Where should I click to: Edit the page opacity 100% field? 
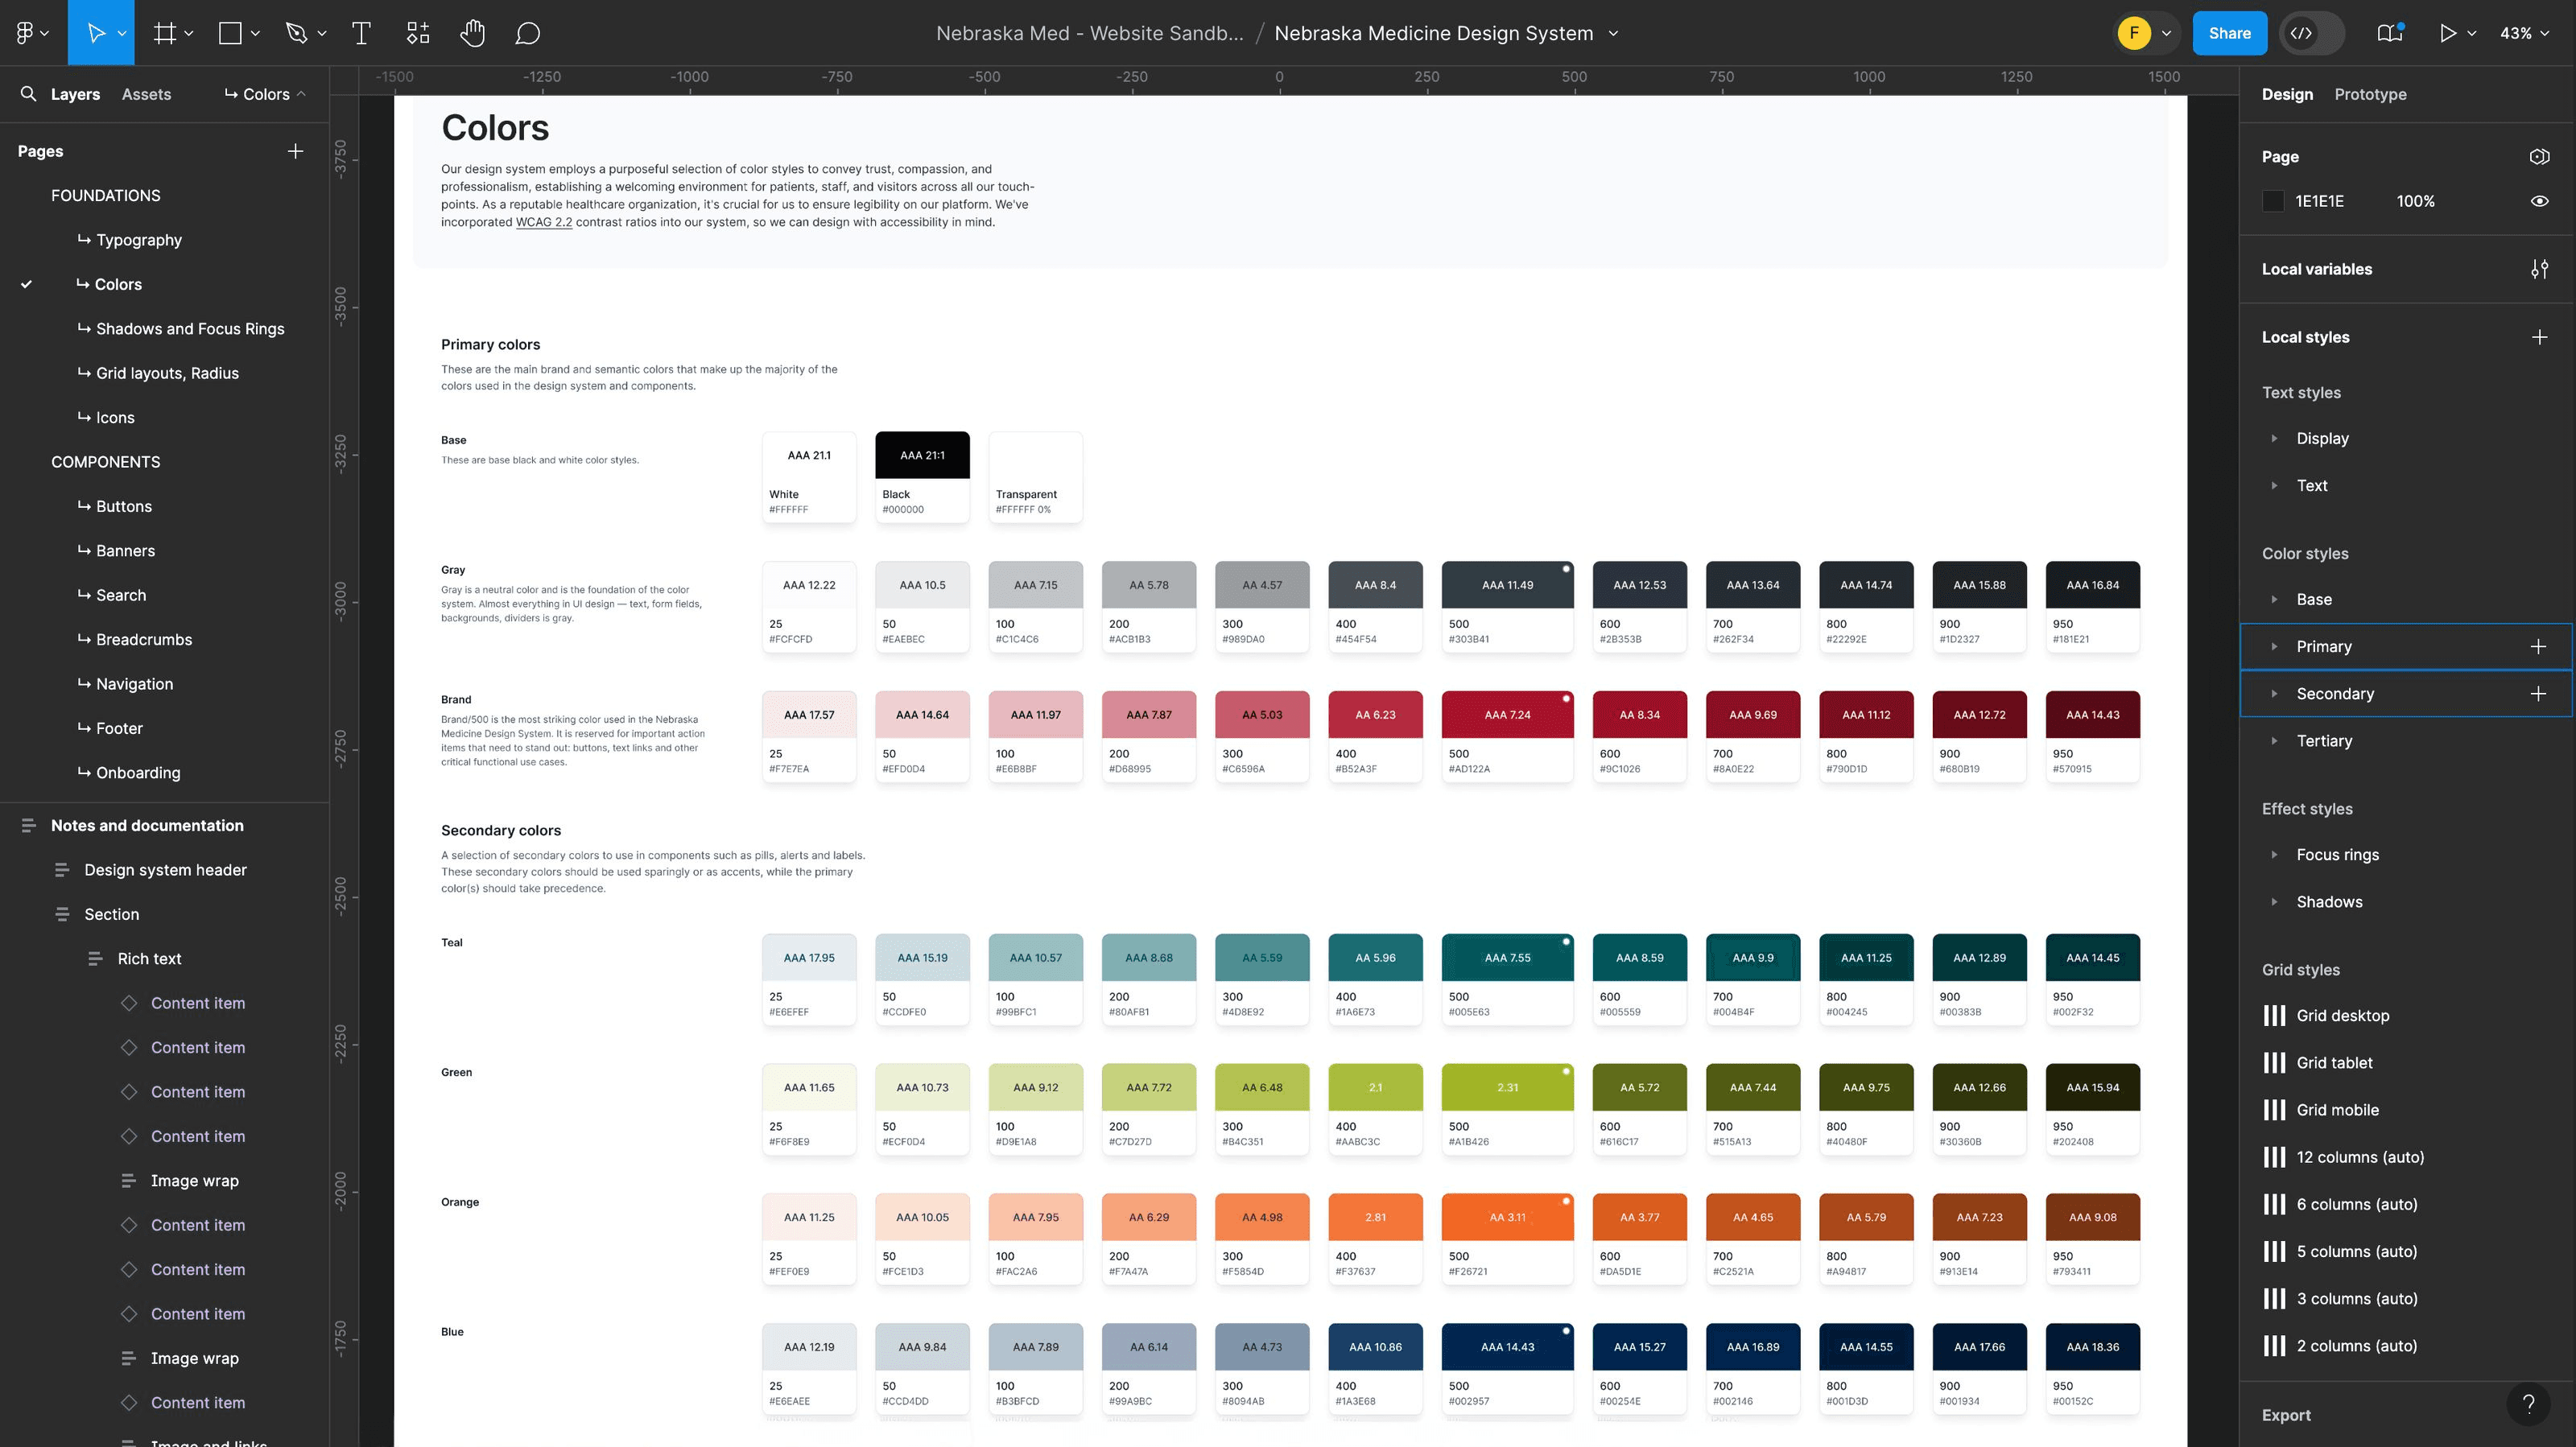pos(2415,201)
